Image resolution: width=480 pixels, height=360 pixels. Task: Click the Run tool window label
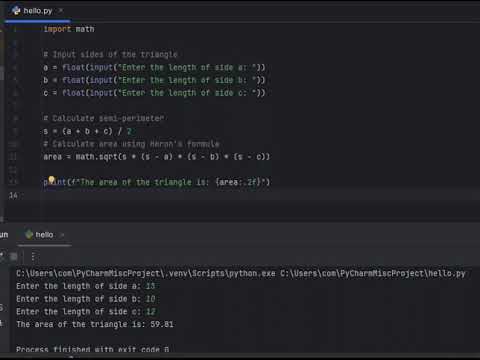click(x=4, y=235)
